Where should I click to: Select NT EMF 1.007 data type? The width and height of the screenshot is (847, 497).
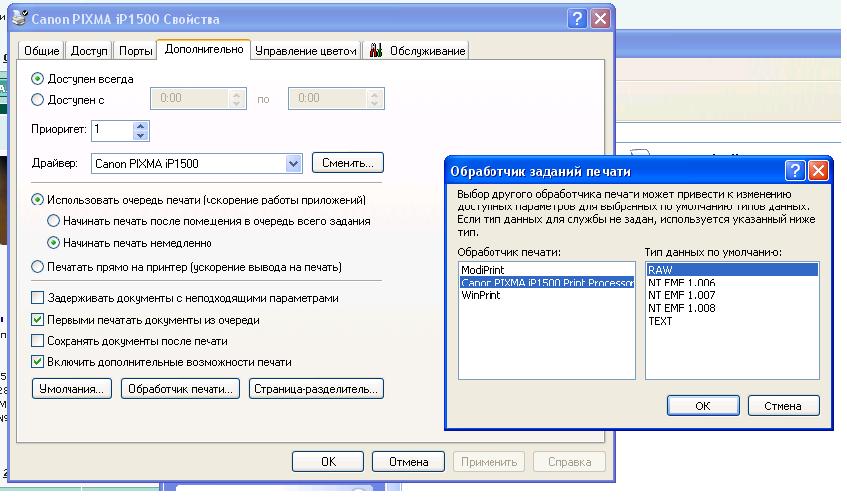pyautogui.click(x=732, y=295)
